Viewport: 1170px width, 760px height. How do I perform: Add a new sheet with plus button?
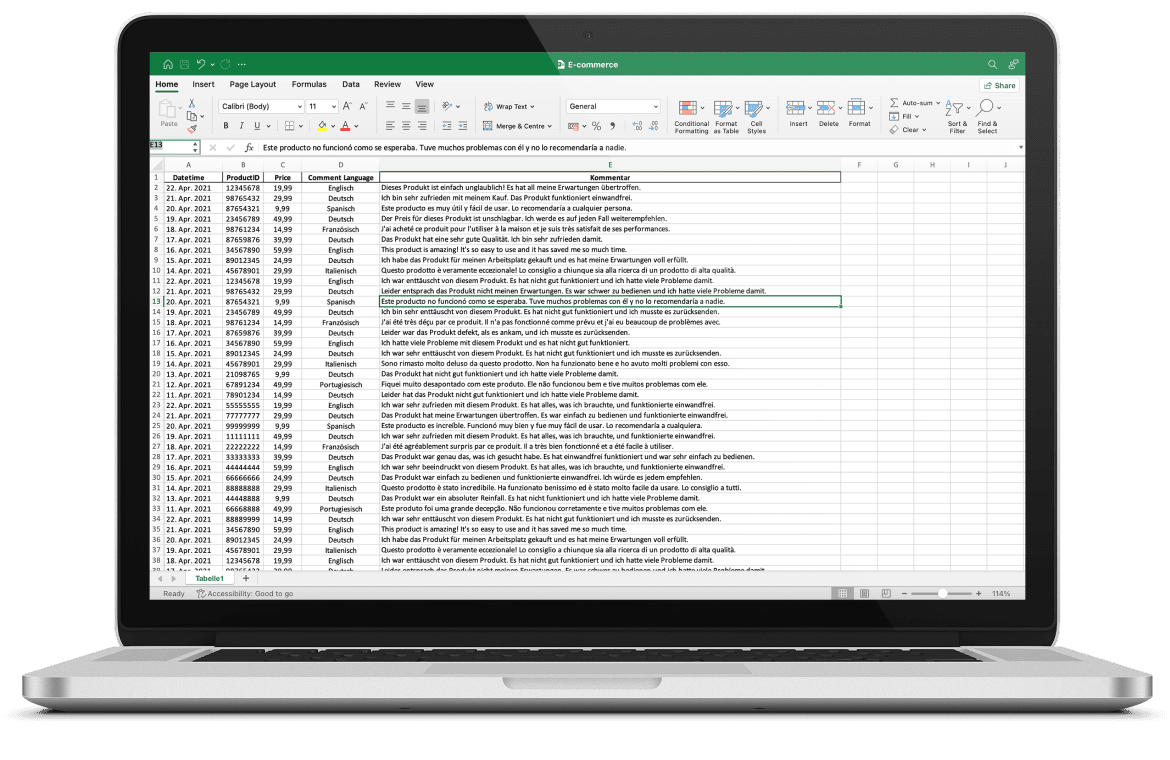click(246, 578)
